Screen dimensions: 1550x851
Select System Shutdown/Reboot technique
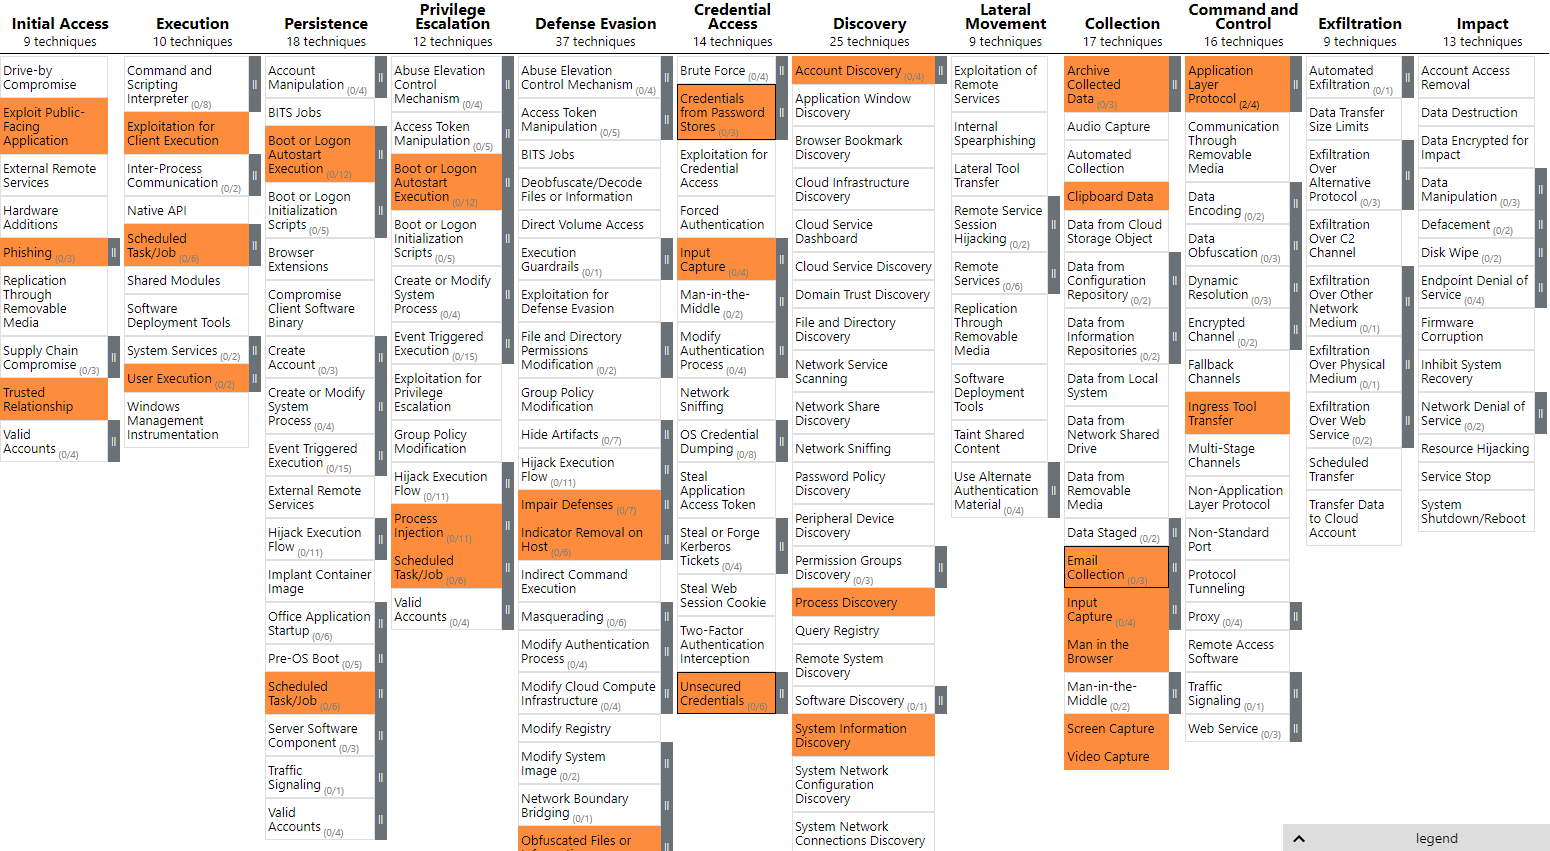coord(1476,511)
